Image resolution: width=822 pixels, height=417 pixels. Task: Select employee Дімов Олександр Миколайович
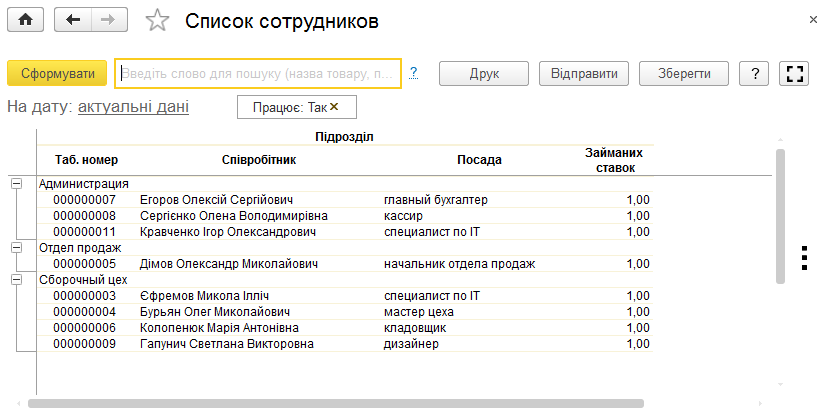(229, 264)
